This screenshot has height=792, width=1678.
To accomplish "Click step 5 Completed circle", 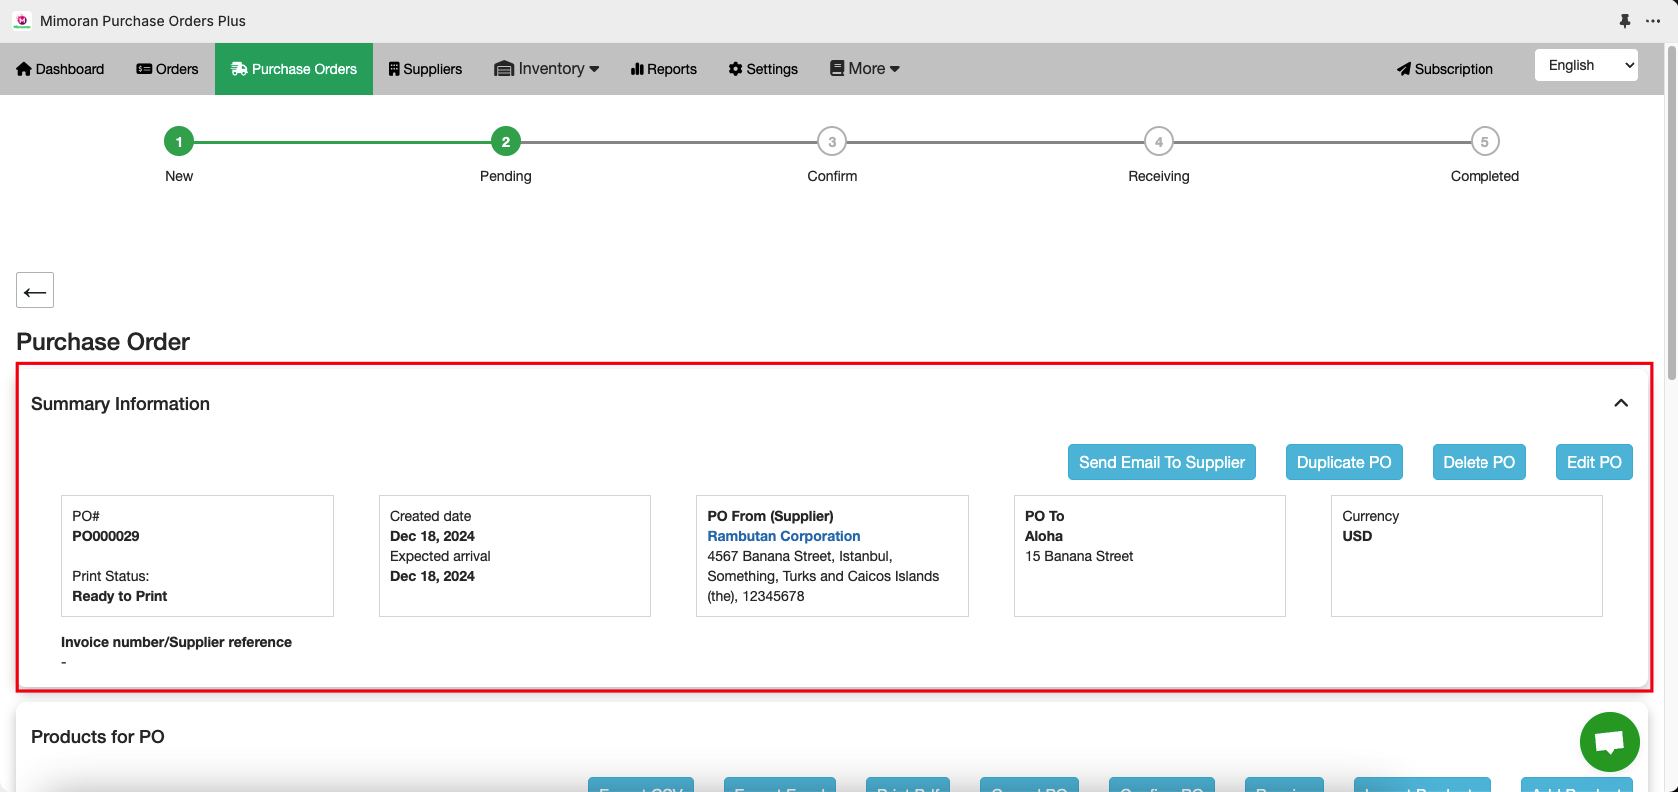I will tap(1485, 142).
